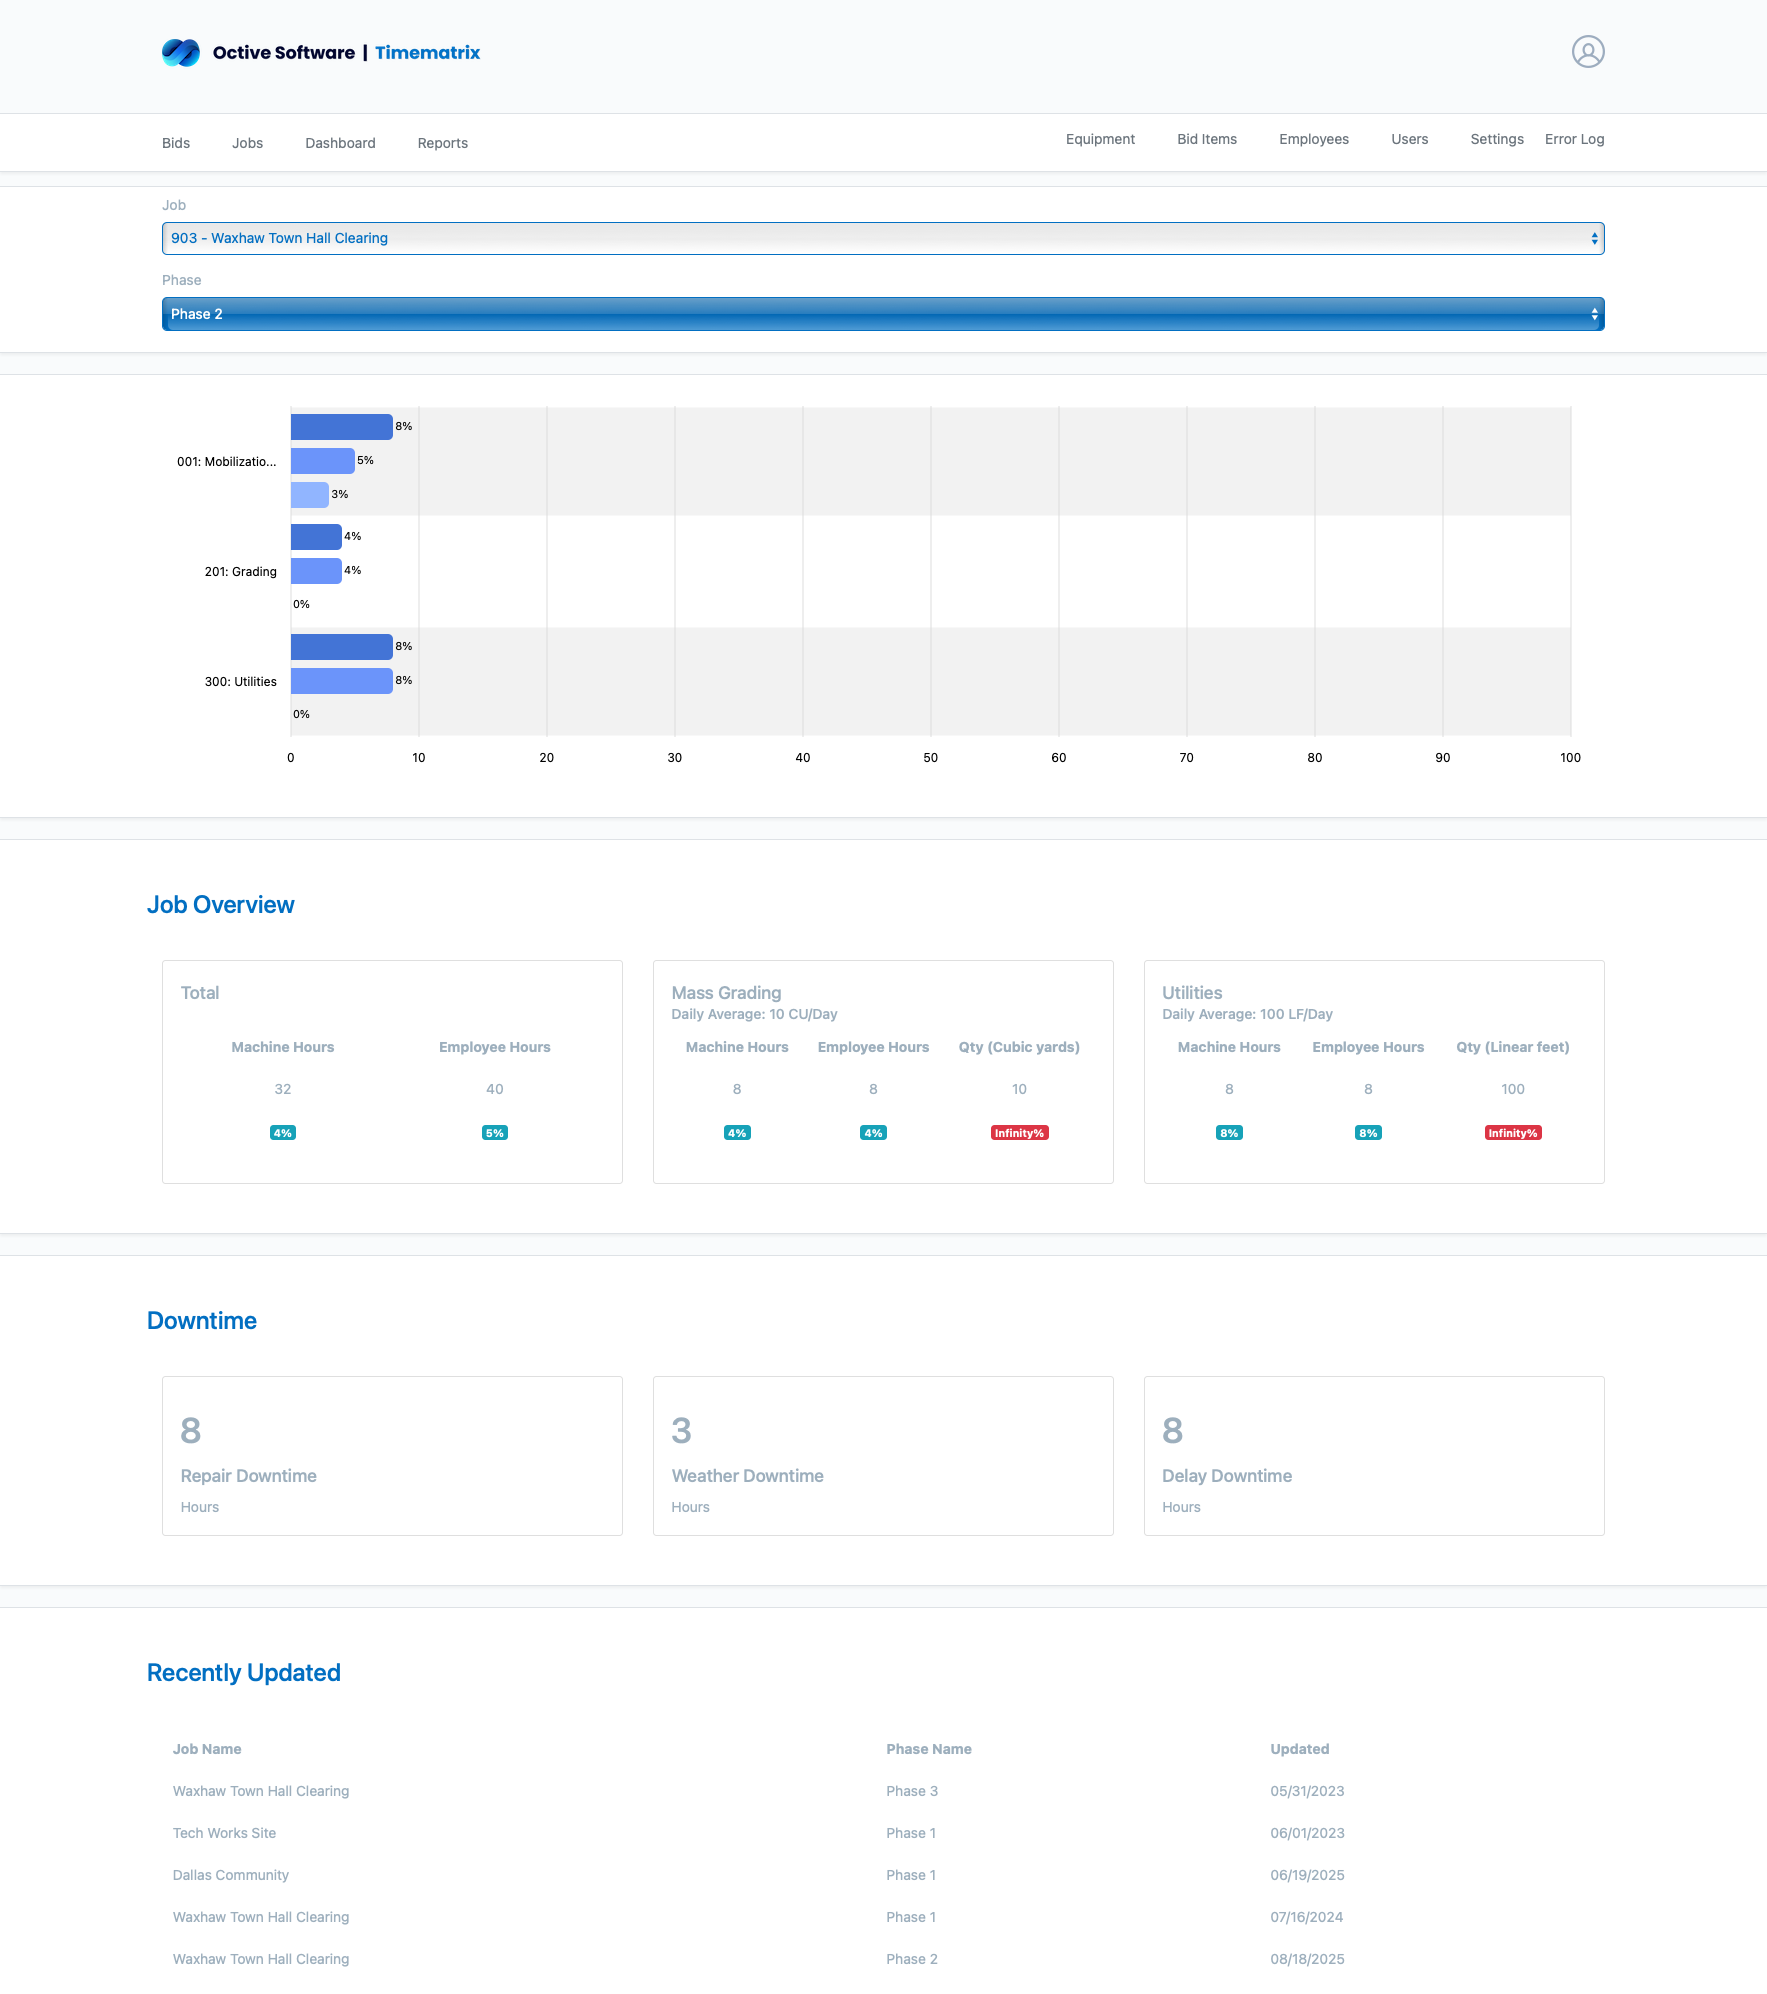Click the Octive Software logo icon
Screen dimensions: 1767x1994
[181, 53]
